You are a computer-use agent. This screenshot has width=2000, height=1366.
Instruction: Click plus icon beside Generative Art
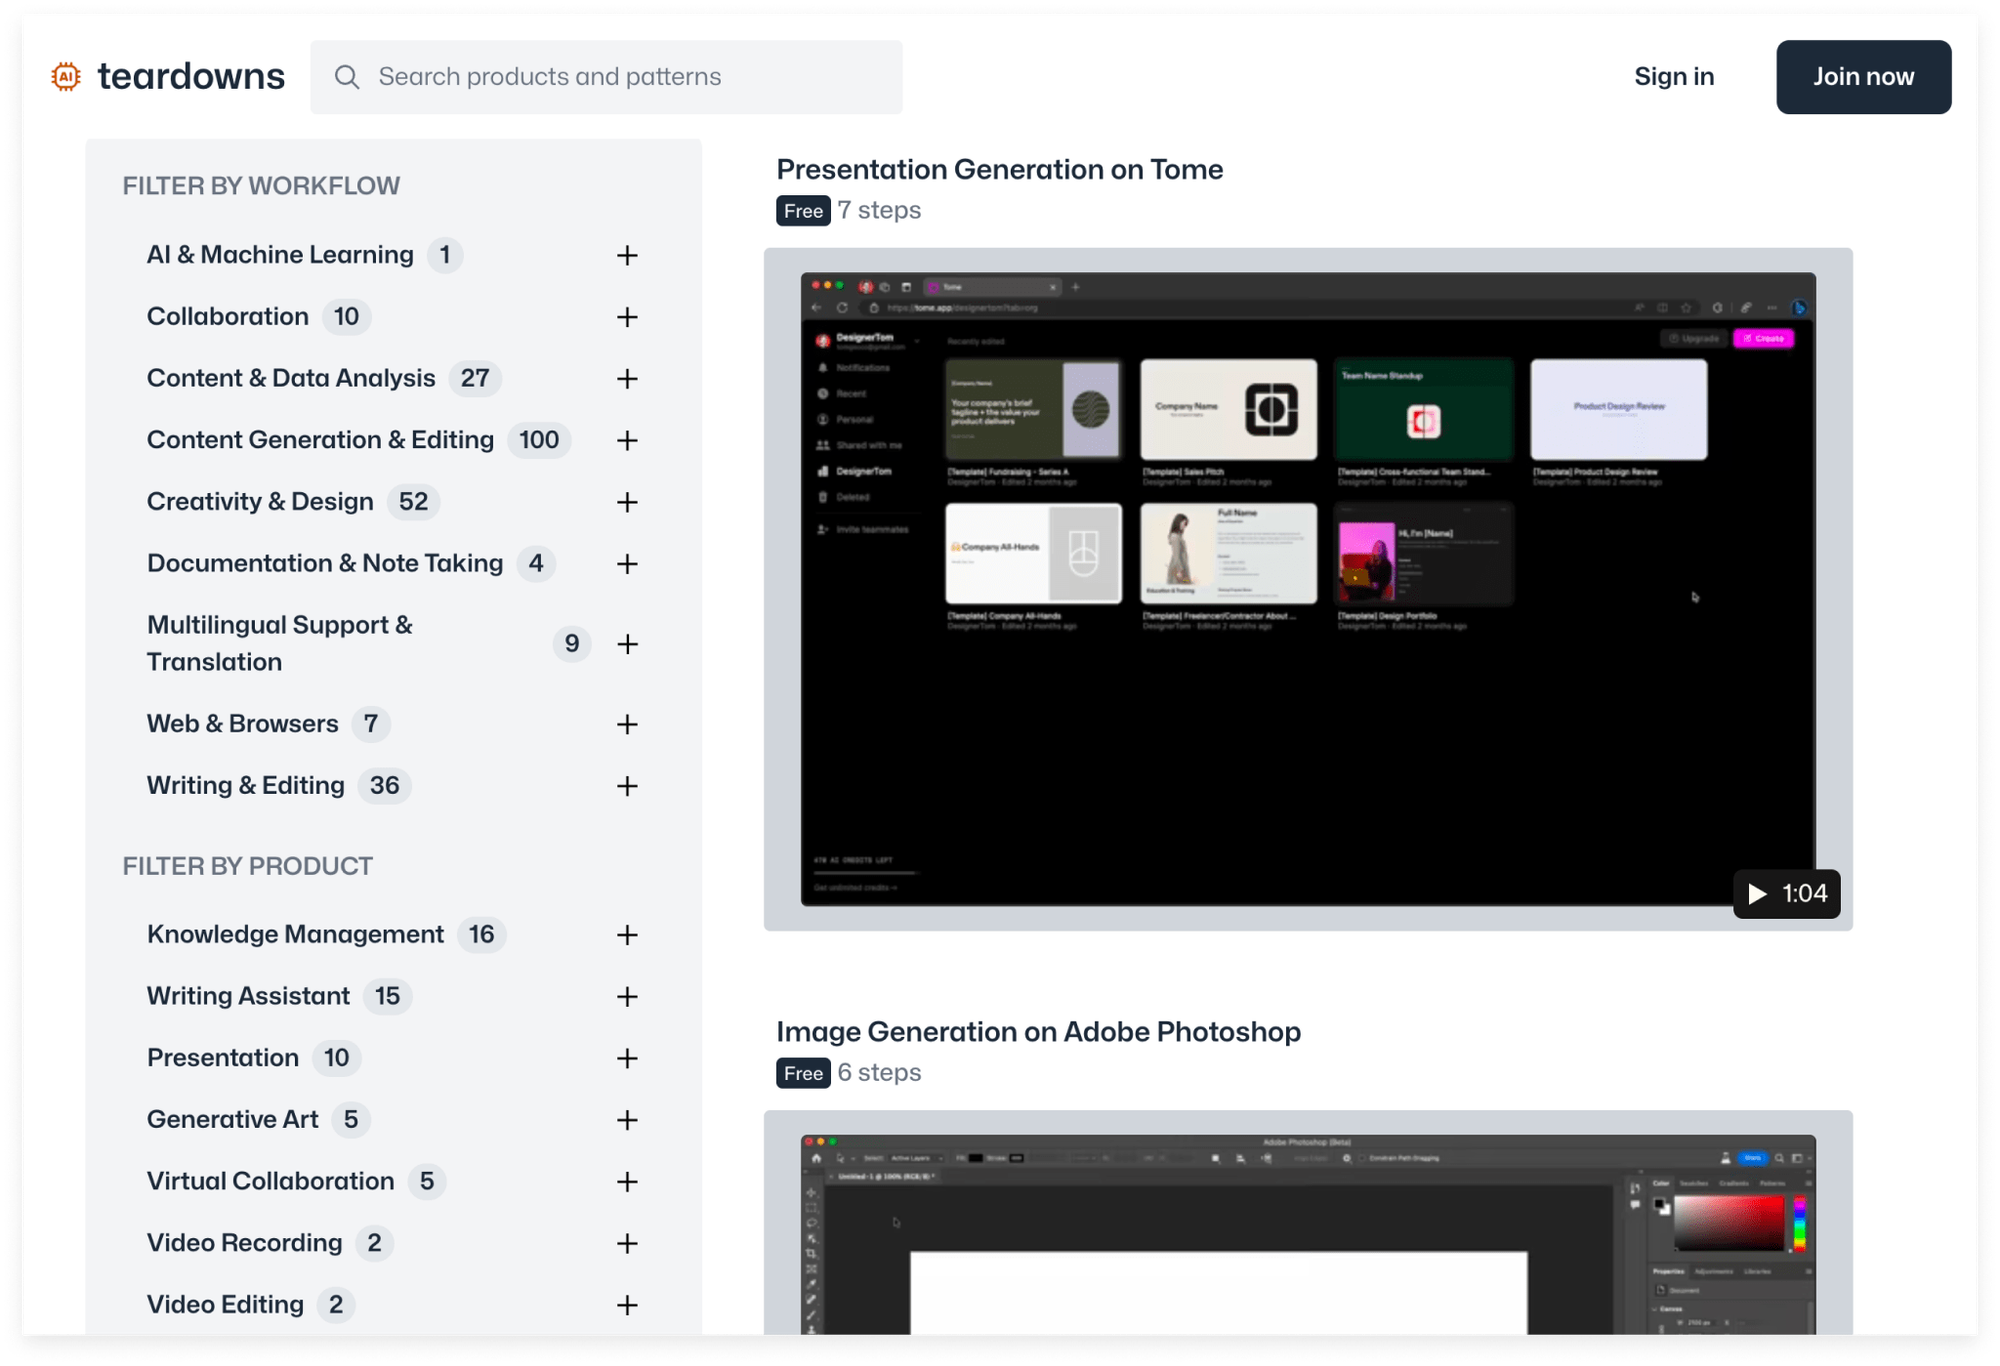pyautogui.click(x=627, y=1120)
